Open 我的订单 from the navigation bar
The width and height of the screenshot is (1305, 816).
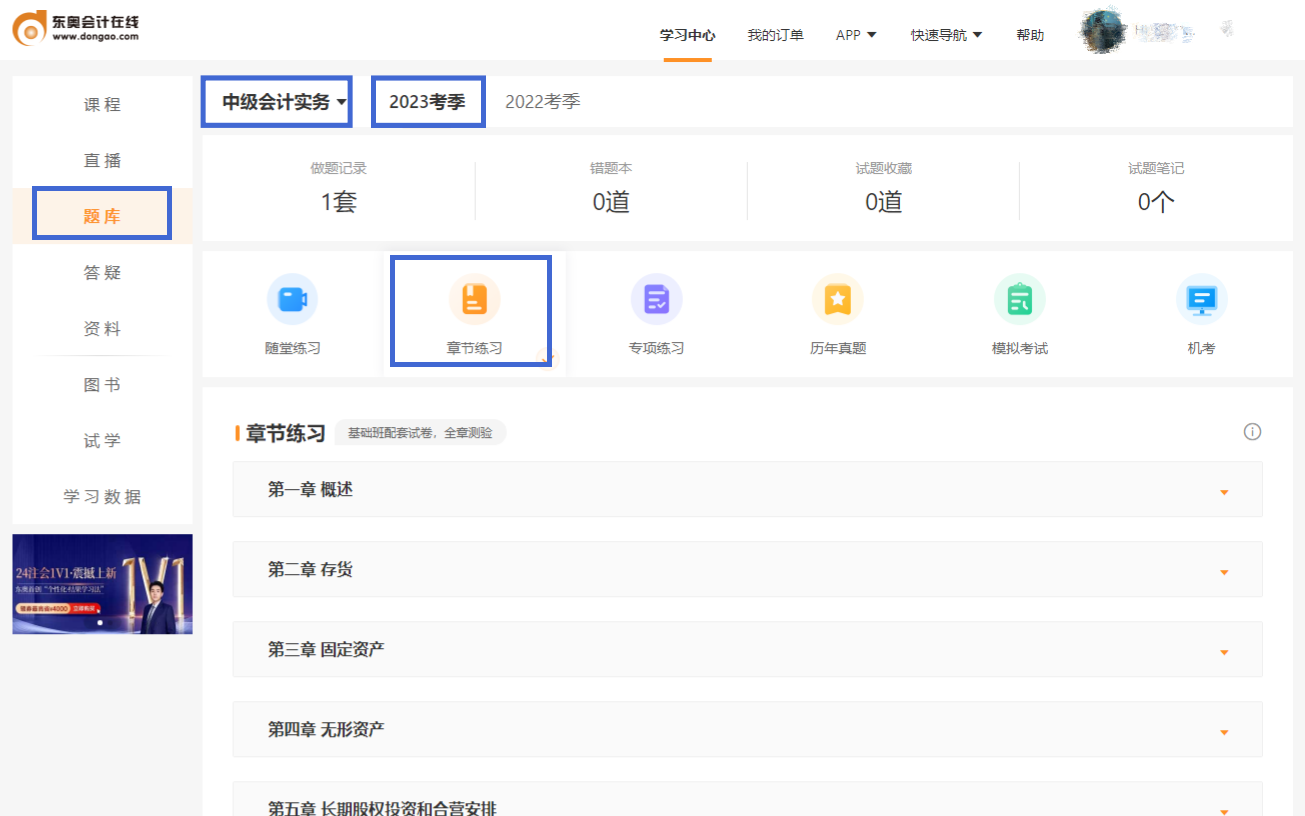pyautogui.click(x=775, y=34)
